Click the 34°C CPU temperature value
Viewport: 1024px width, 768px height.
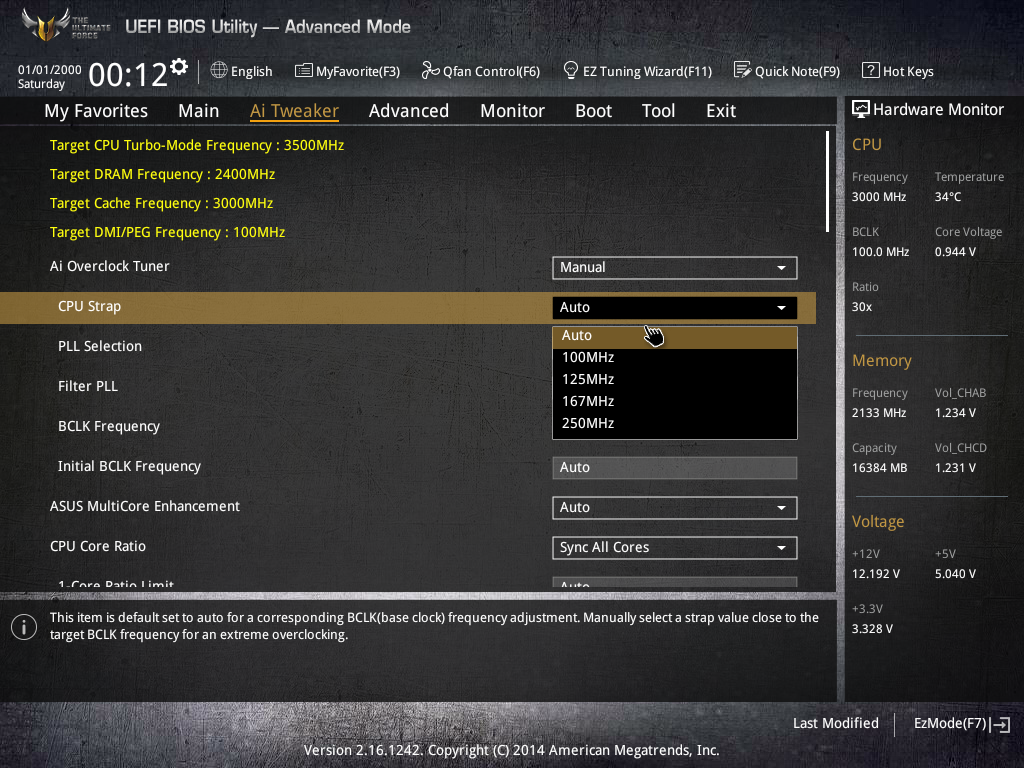pos(948,197)
